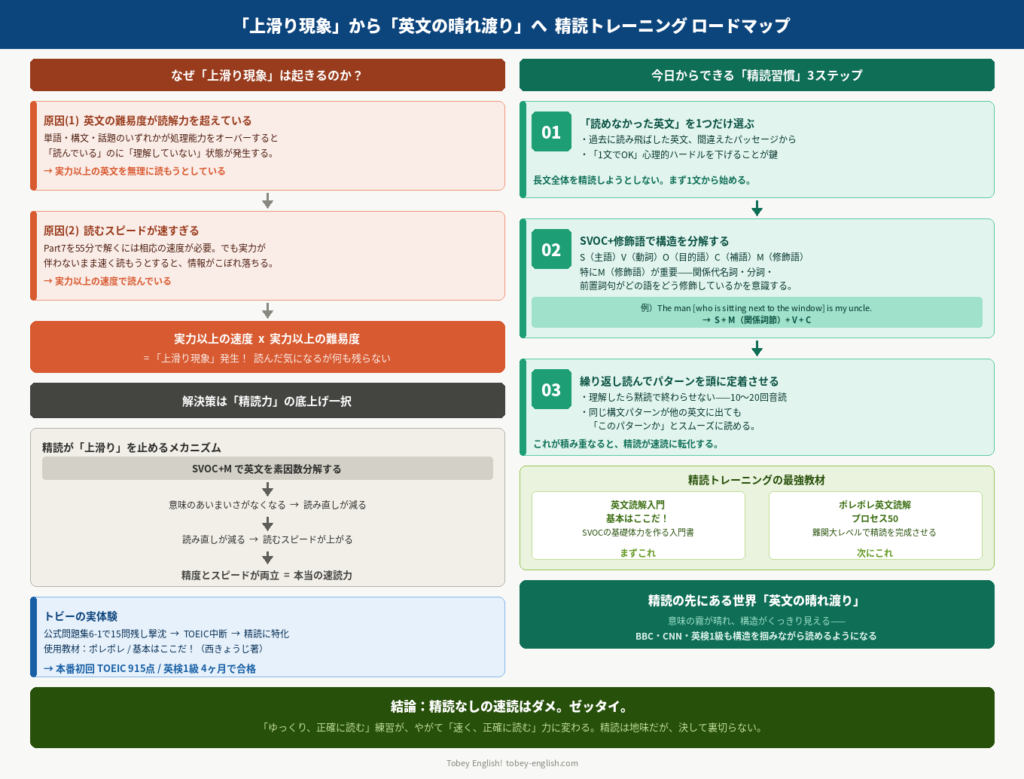Open footer link tobey-english.com

coord(542,763)
